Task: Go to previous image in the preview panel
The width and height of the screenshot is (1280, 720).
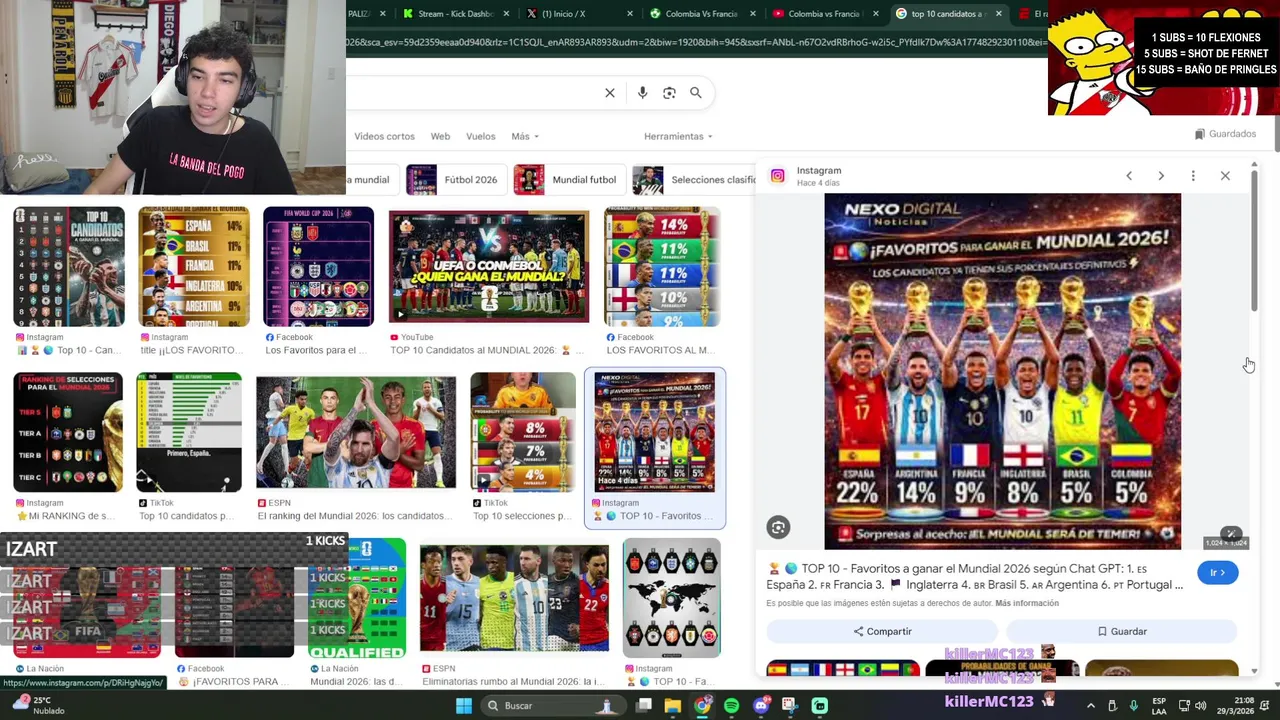Action: (1129, 176)
